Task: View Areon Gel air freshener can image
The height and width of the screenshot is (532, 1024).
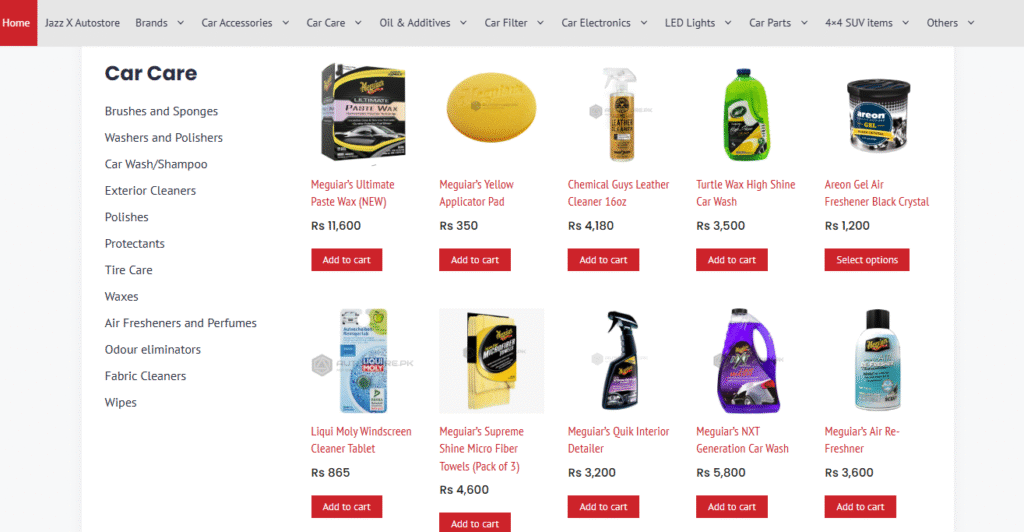Action: pyautogui.click(x=876, y=114)
